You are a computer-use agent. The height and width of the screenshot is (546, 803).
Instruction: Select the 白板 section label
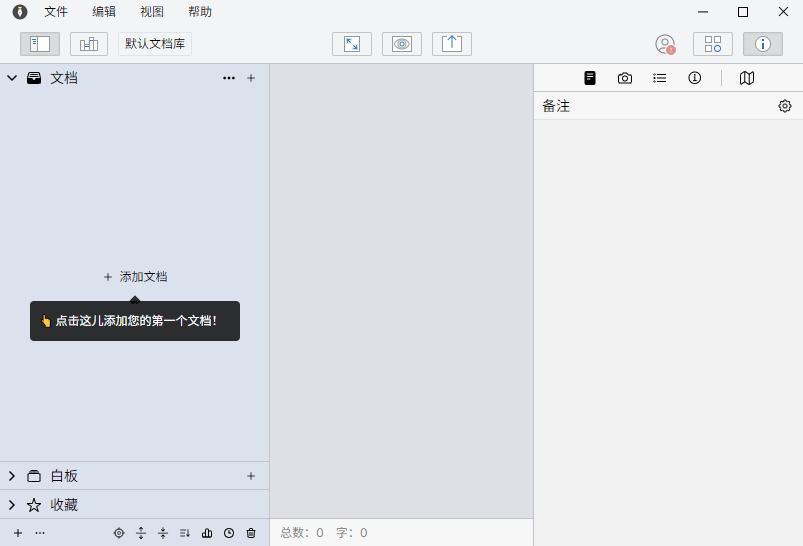click(x=64, y=476)
